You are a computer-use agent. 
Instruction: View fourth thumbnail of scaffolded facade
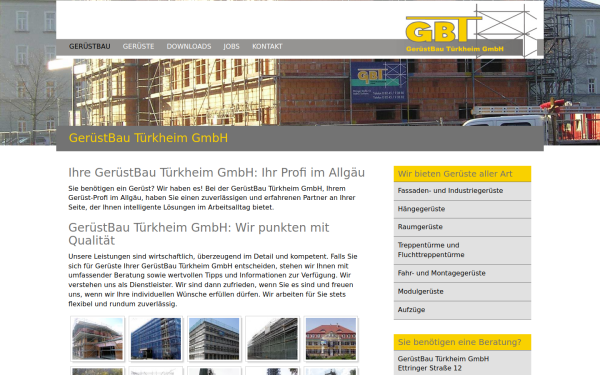click(x=272, y=339)
